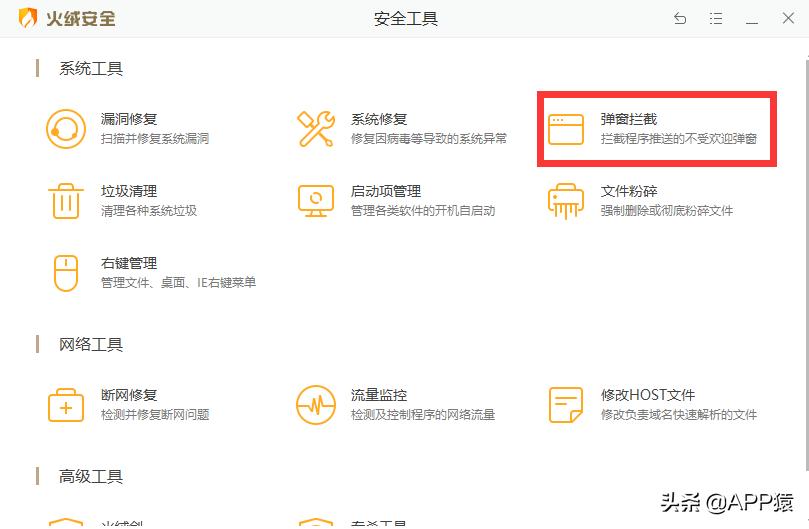
Task: Select the 流量监控 title text
Action: click(379, 395)
